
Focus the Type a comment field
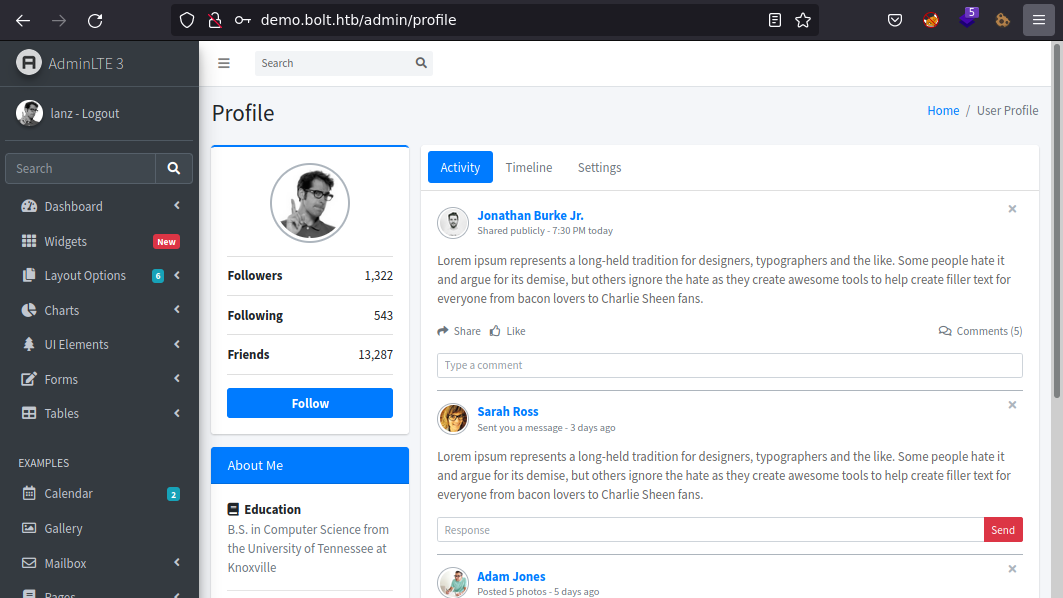pos(729,365)
